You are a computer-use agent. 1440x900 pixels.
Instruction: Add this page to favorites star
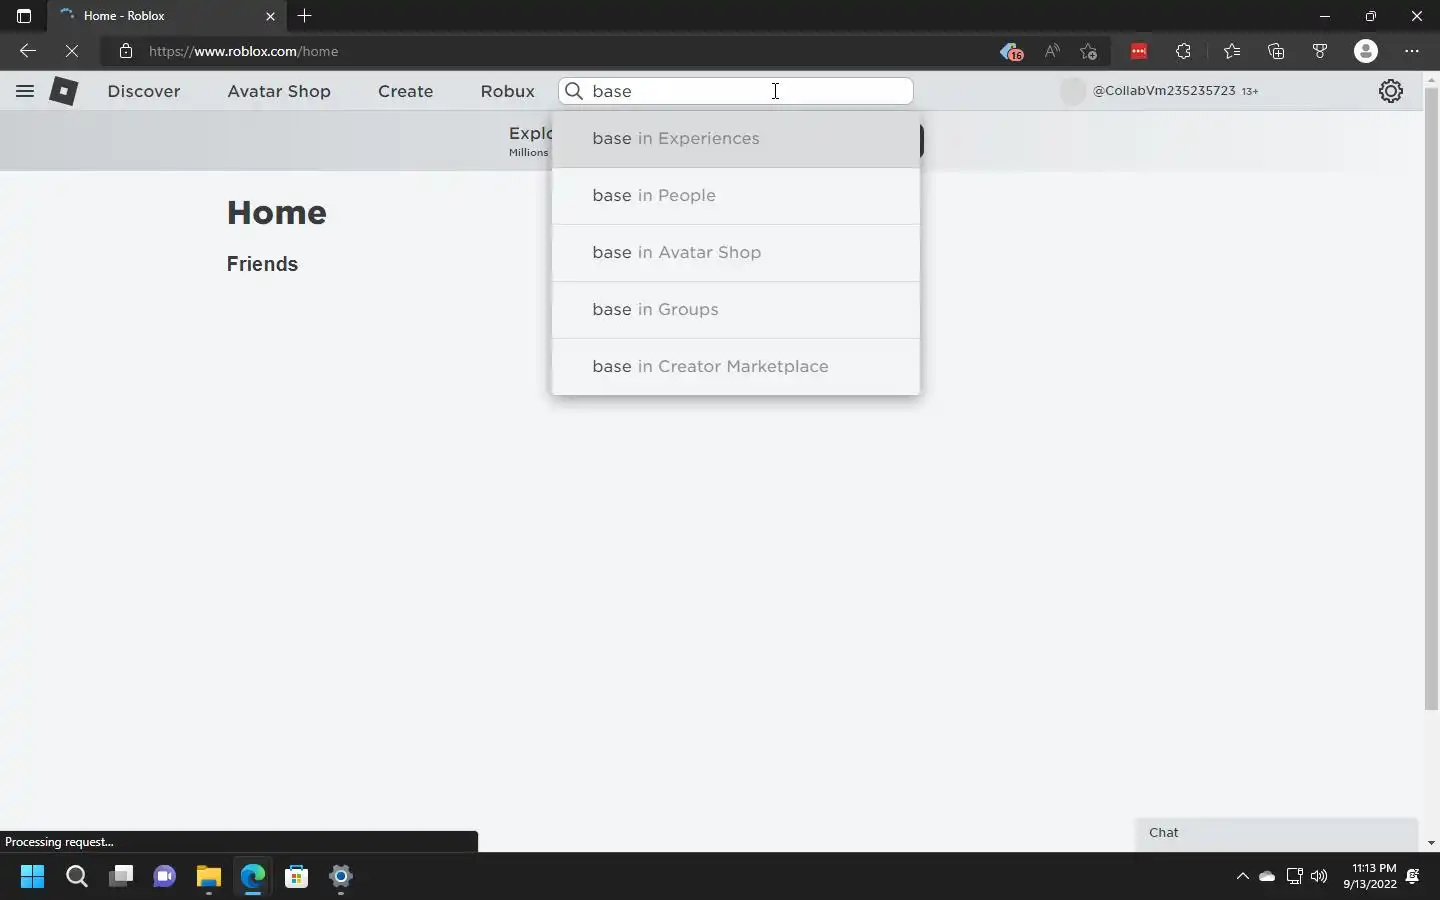tap(1089, 51)
